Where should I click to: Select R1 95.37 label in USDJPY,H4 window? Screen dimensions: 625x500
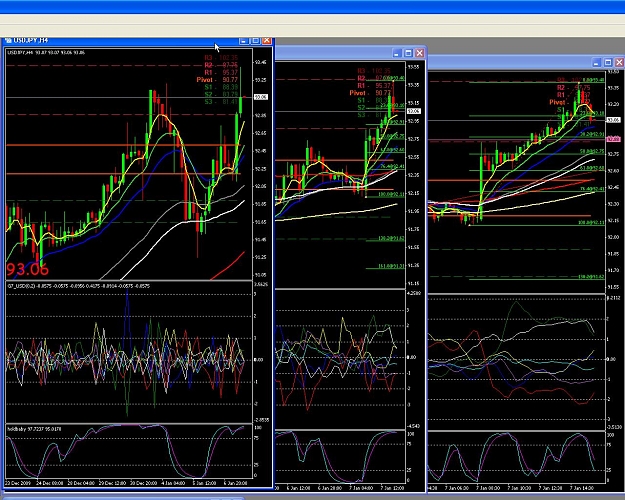[221, 73]
